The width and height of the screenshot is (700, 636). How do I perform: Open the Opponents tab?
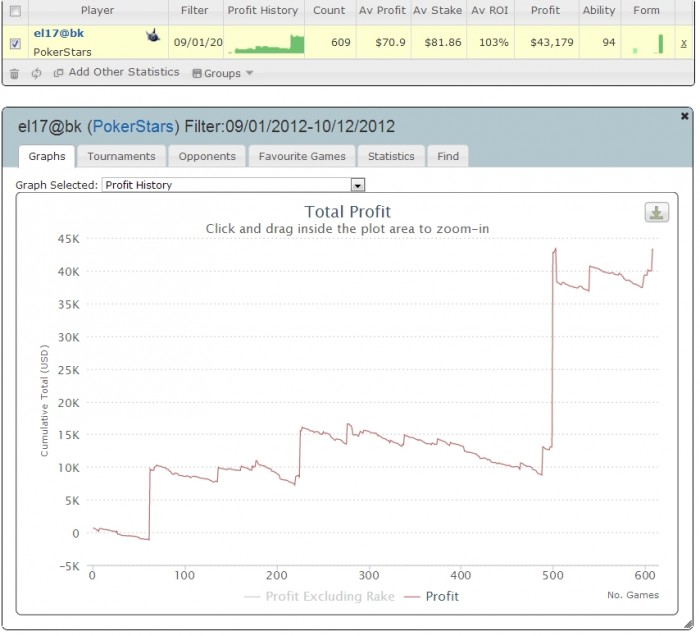click(x=207, y=157)
